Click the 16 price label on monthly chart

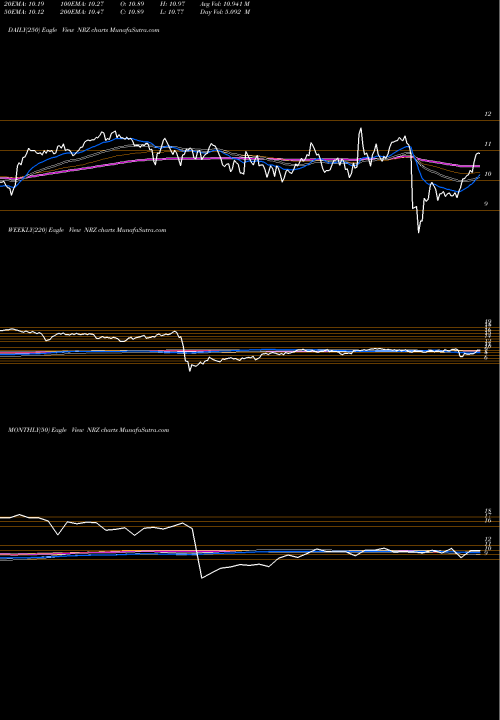pyautogui.click(x=489, y=520)
